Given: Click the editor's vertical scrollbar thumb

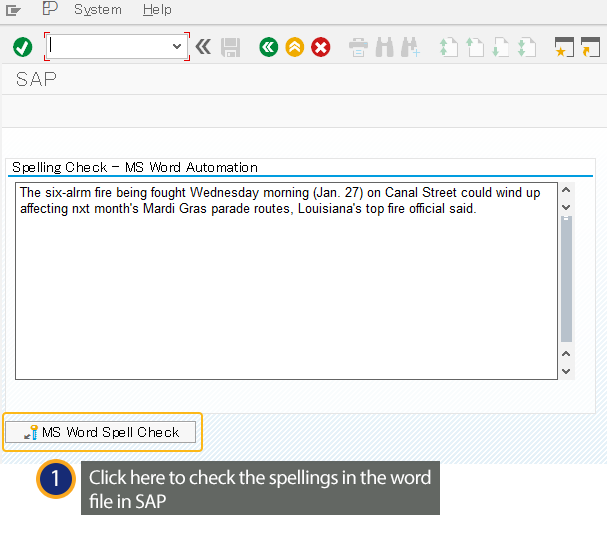Looking at the screenshot, I should [566, 279].
